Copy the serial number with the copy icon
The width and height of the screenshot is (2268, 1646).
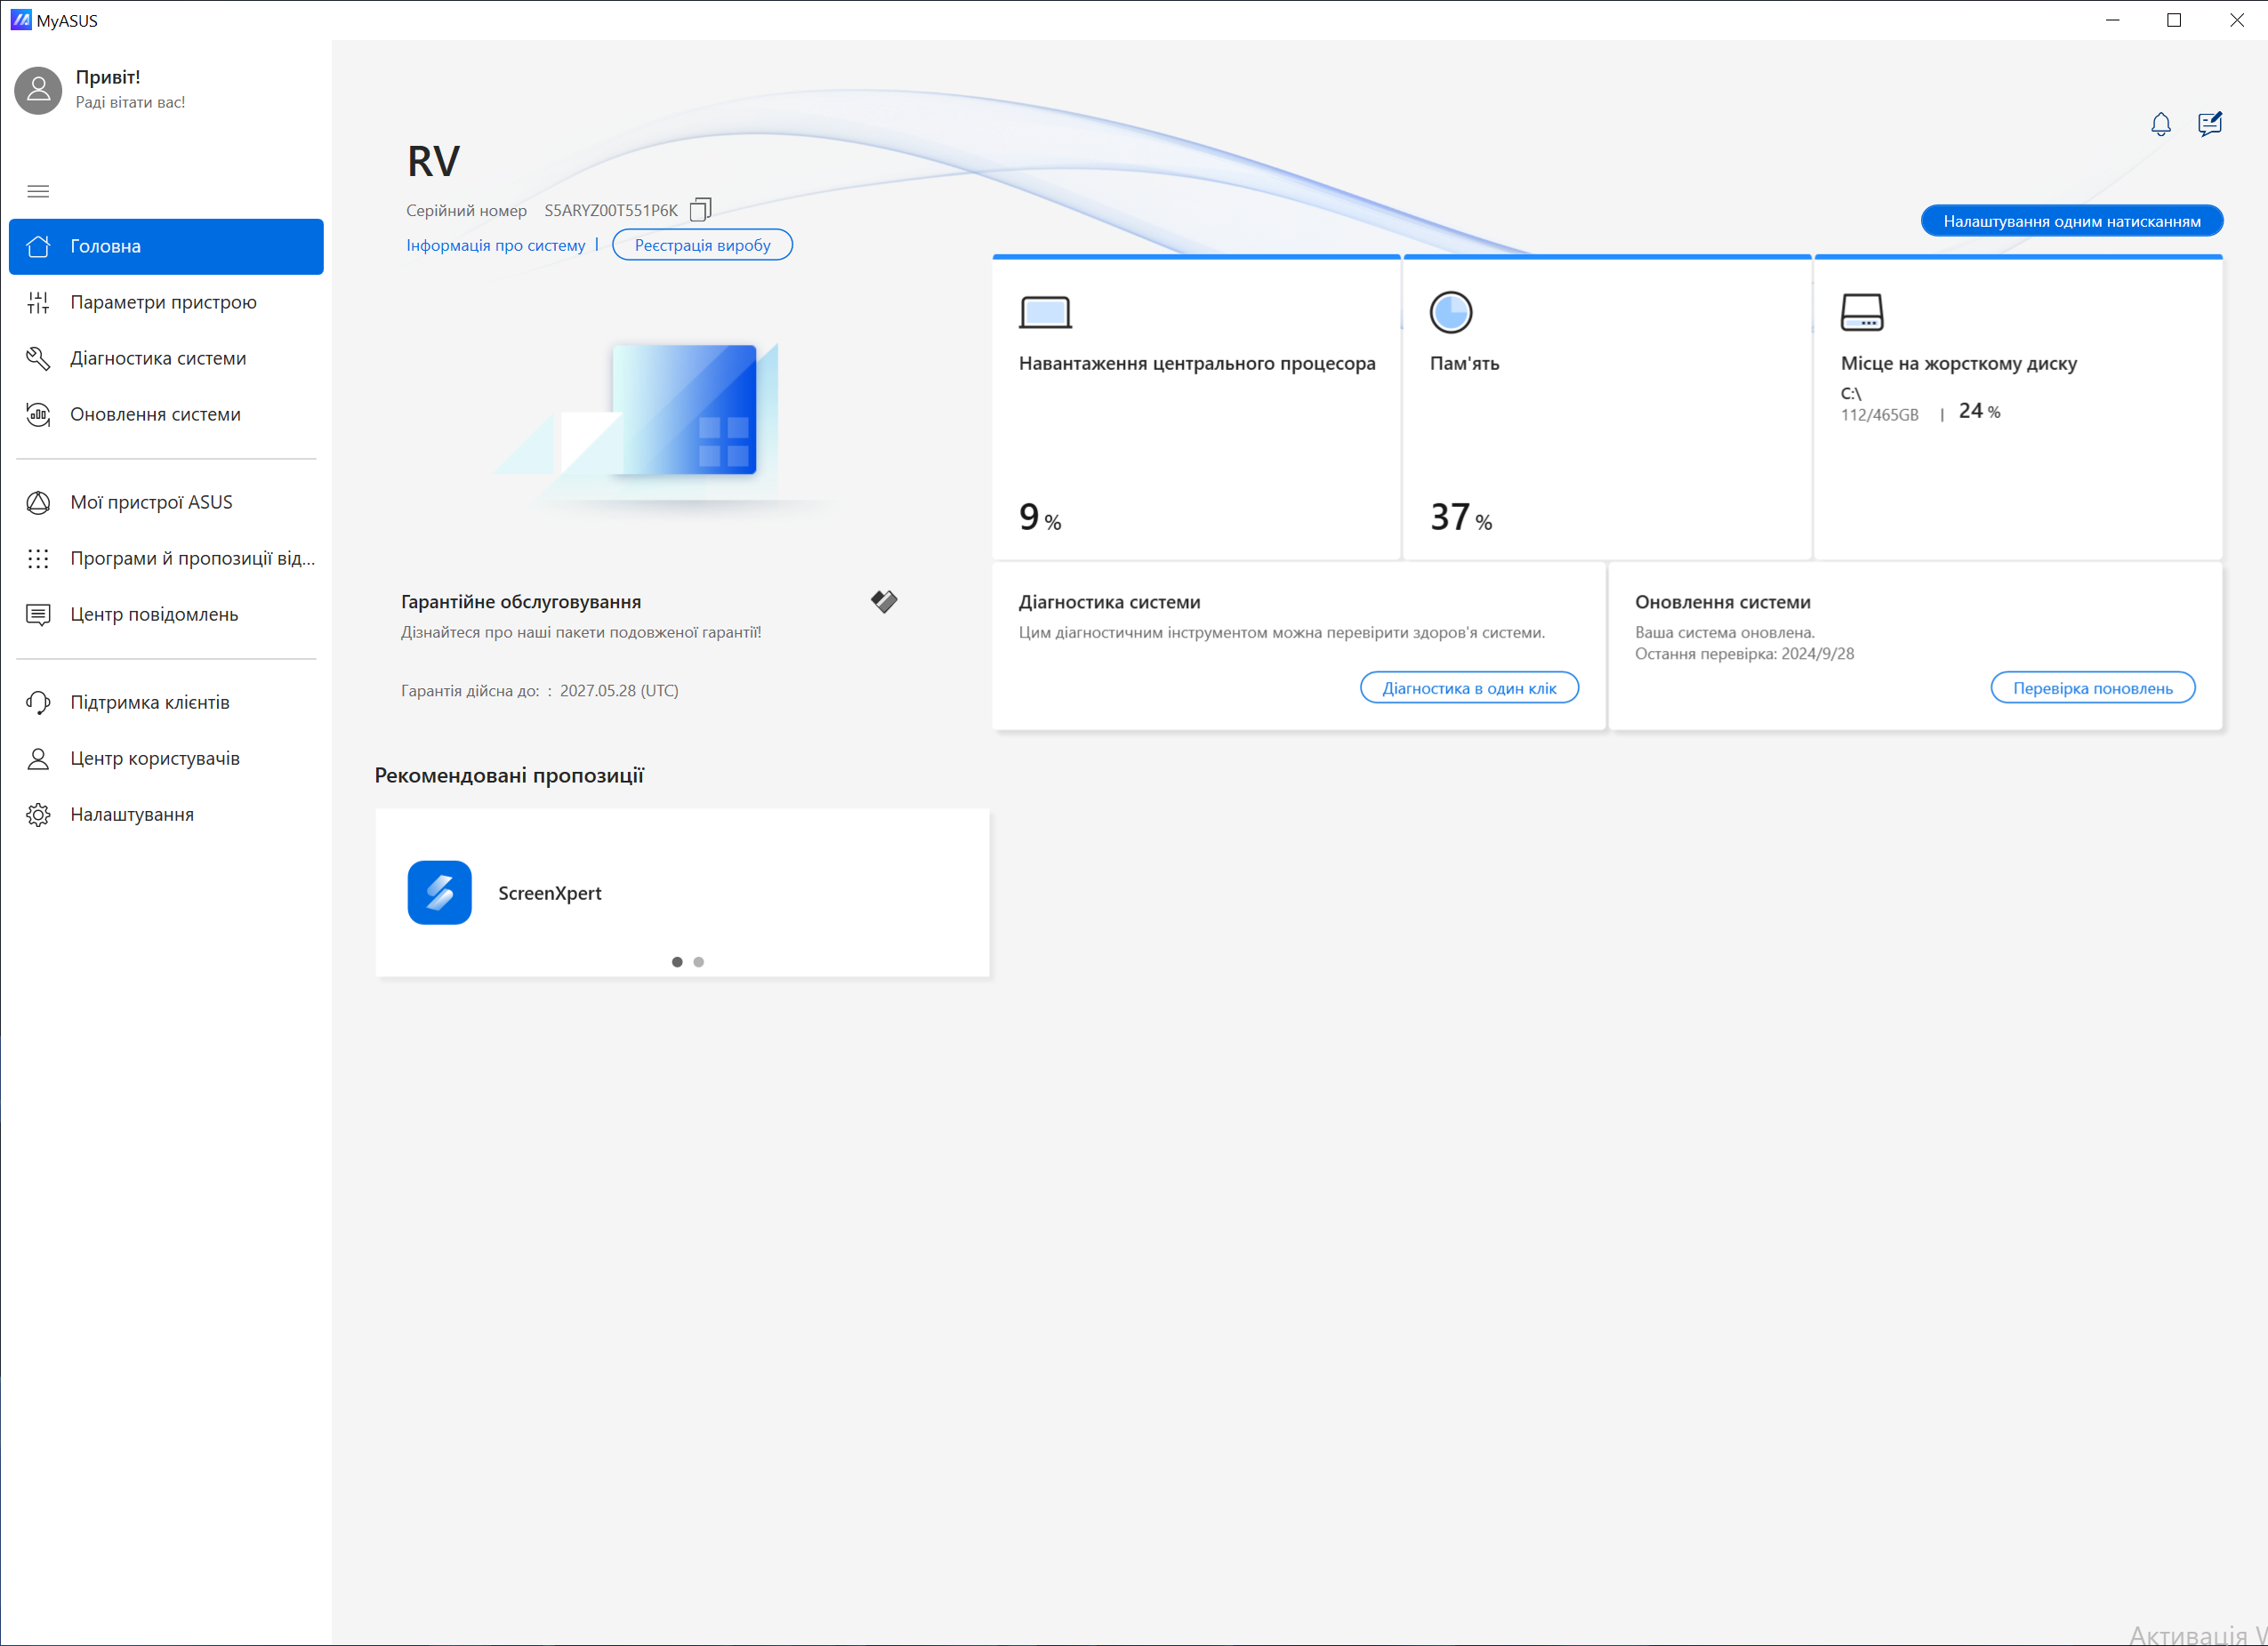(700, 209)
